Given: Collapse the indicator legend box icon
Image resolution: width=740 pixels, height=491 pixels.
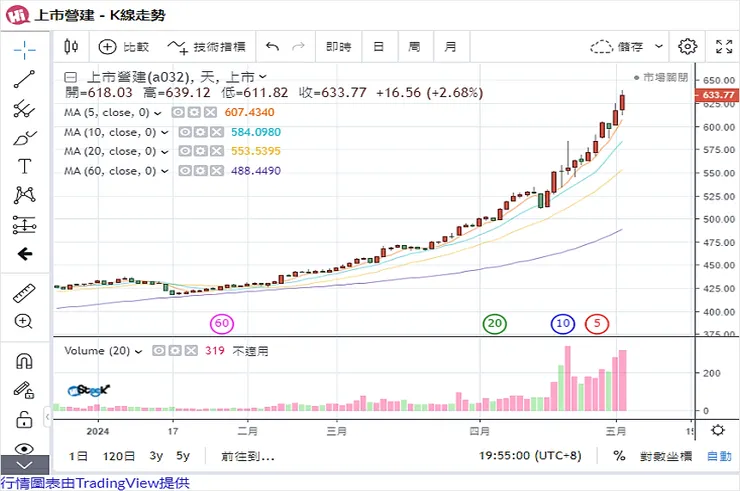Looking at the screenshot, I should [x=70, y=77].
